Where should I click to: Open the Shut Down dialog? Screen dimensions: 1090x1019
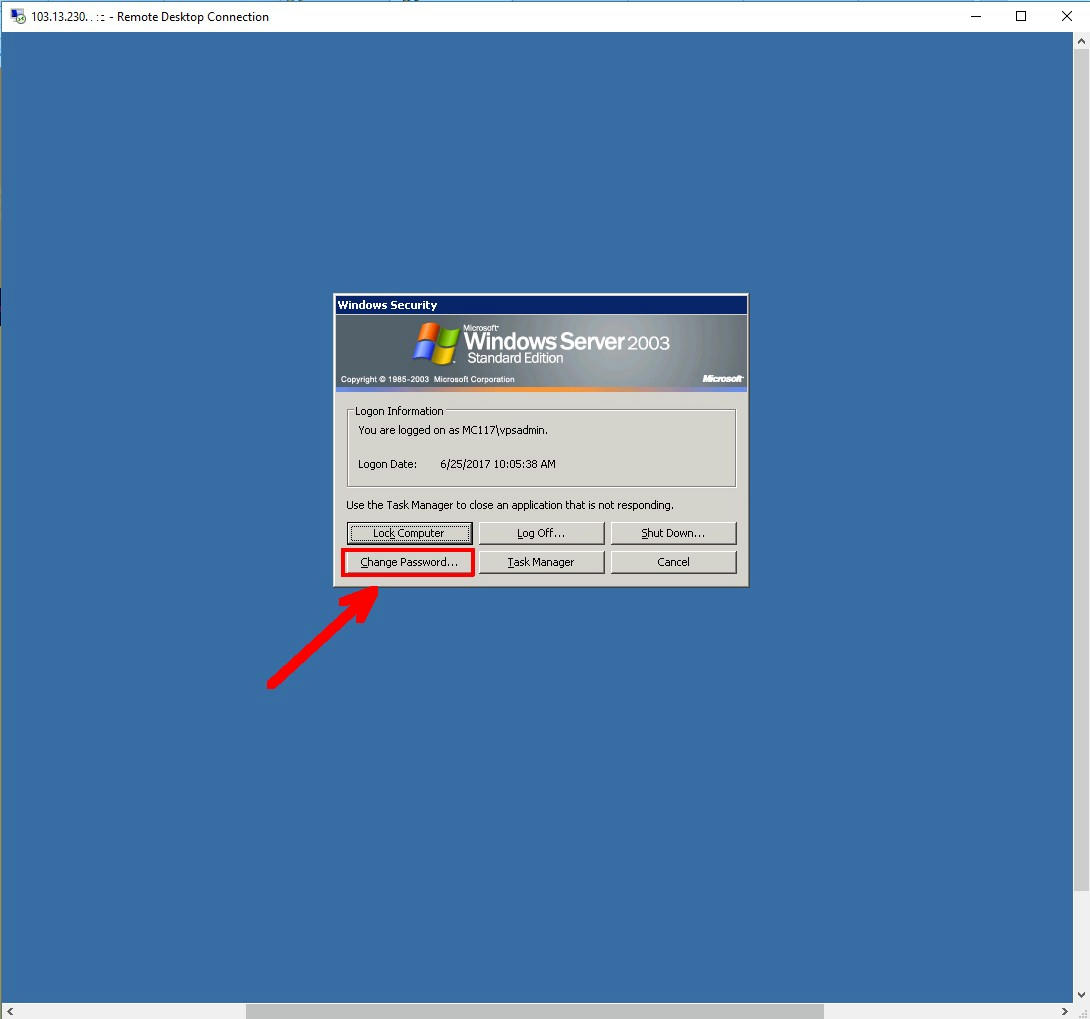[673, 533]
